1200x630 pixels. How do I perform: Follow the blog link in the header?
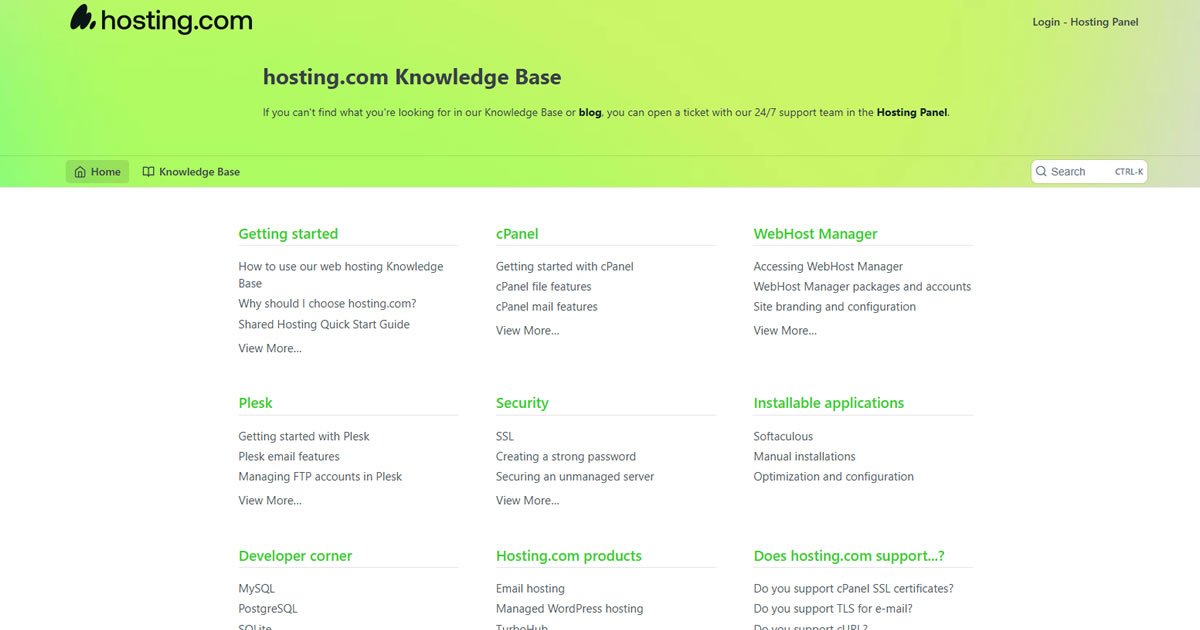pyautogui.click(x=590, y=113)
